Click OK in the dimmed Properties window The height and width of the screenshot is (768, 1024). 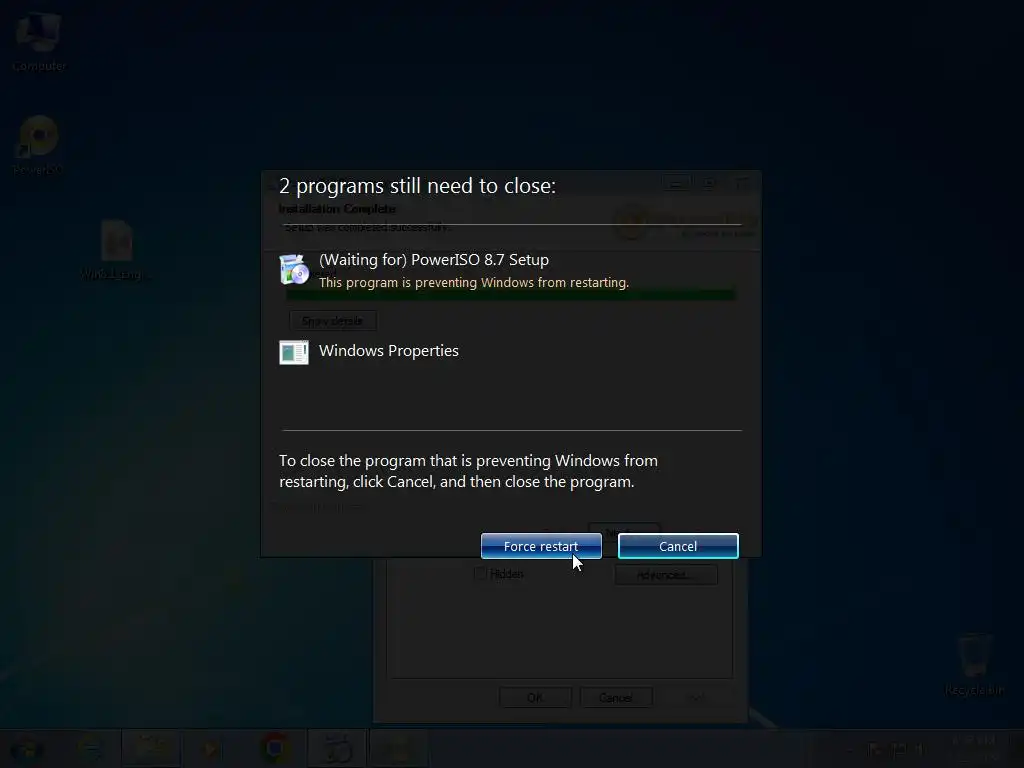[x=535, y=697]
